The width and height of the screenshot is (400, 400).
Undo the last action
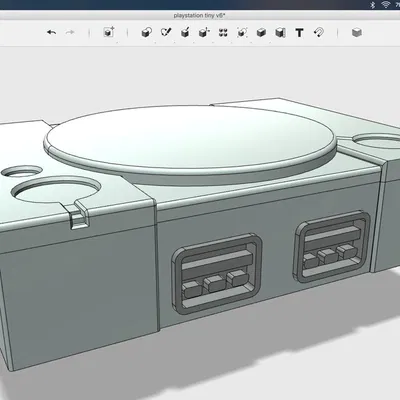coord(51,32)
